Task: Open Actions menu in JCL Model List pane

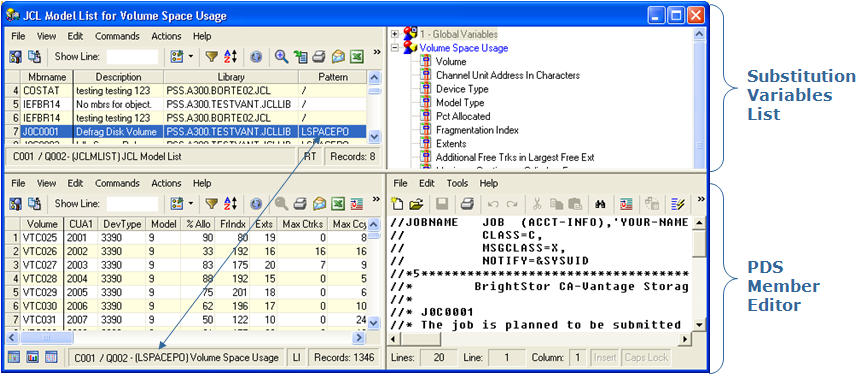Action: tap(166, 36)
